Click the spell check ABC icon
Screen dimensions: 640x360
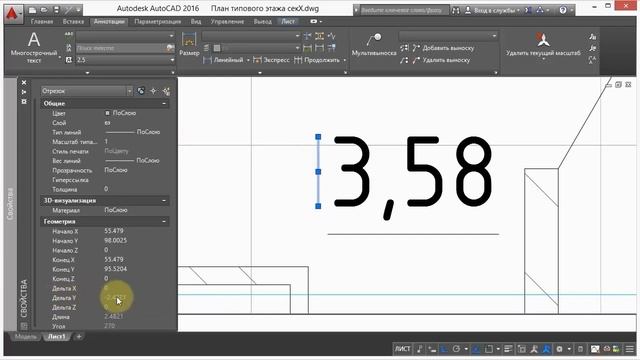[69, 36]
